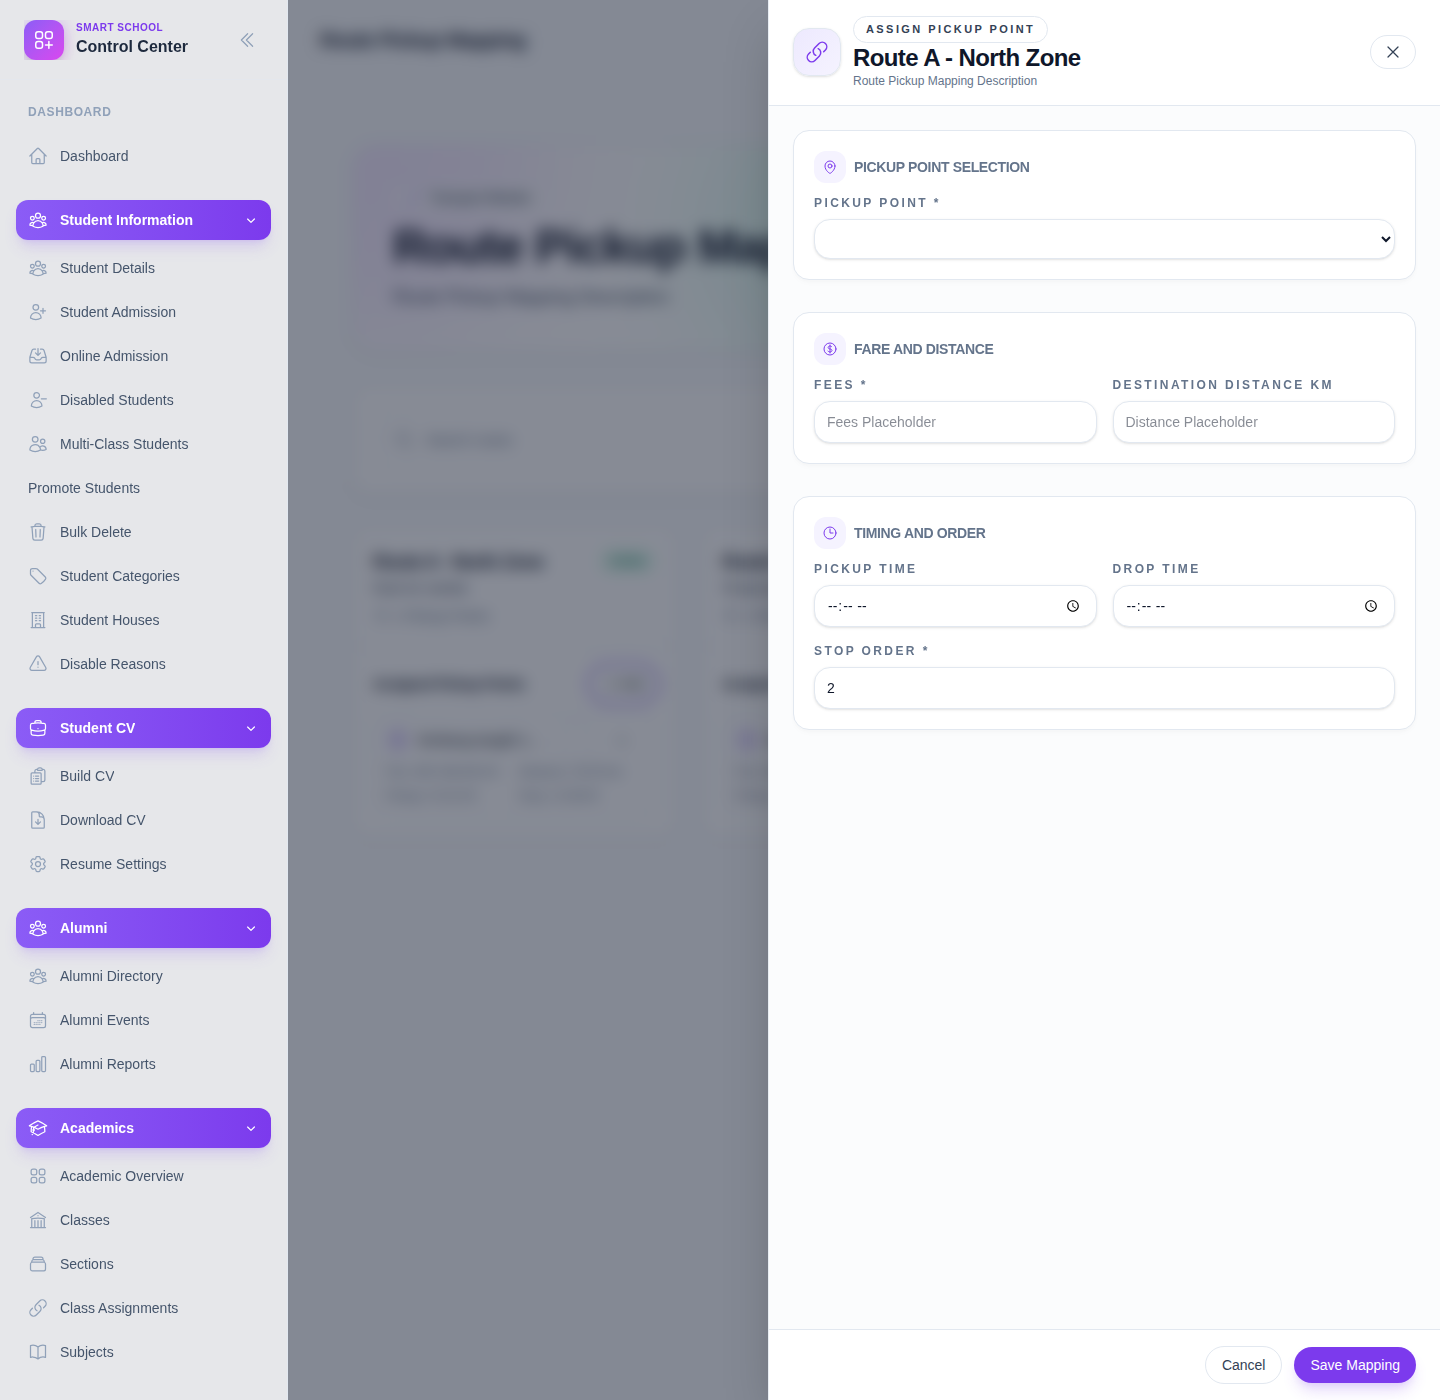This screenshot has width=1440, height=1400.
Task: Click the Subjects open book icon
Action: pyautogui.click(x=38, y=1352)
